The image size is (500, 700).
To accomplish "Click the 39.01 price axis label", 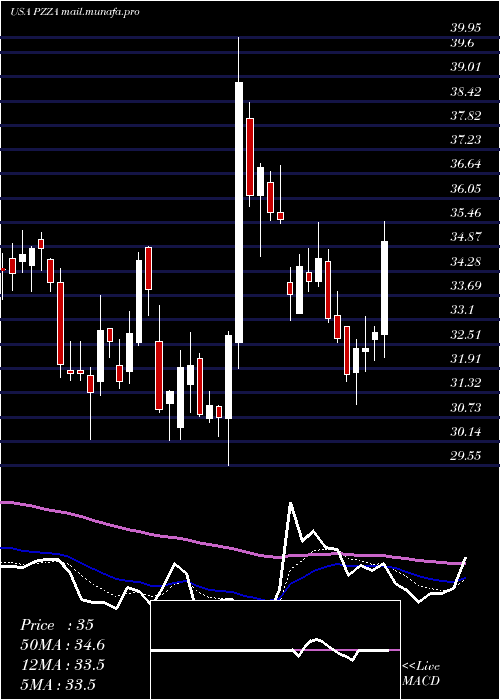I will click(466, 67).
